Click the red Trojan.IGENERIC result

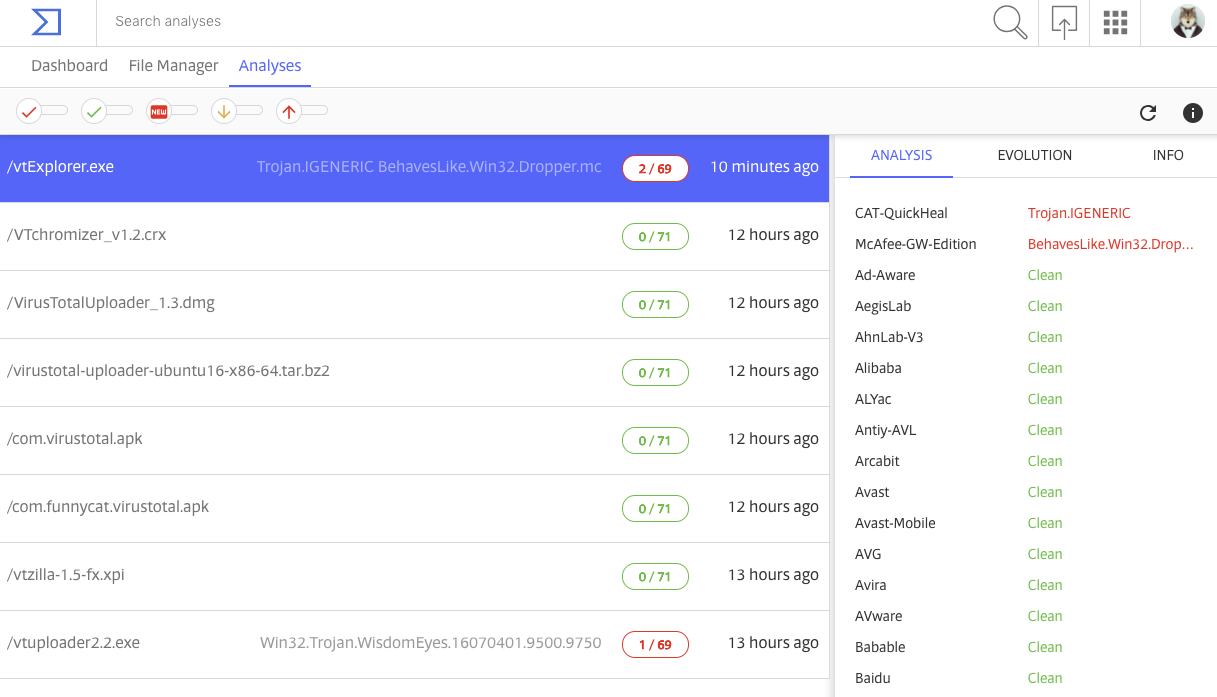click(1079, 213)
